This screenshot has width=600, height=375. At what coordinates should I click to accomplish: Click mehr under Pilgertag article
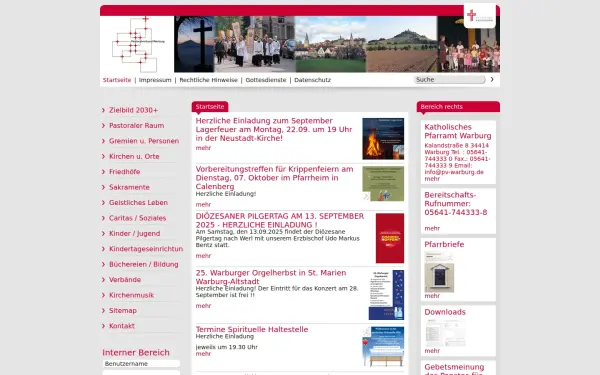click(x=203, y=256)
